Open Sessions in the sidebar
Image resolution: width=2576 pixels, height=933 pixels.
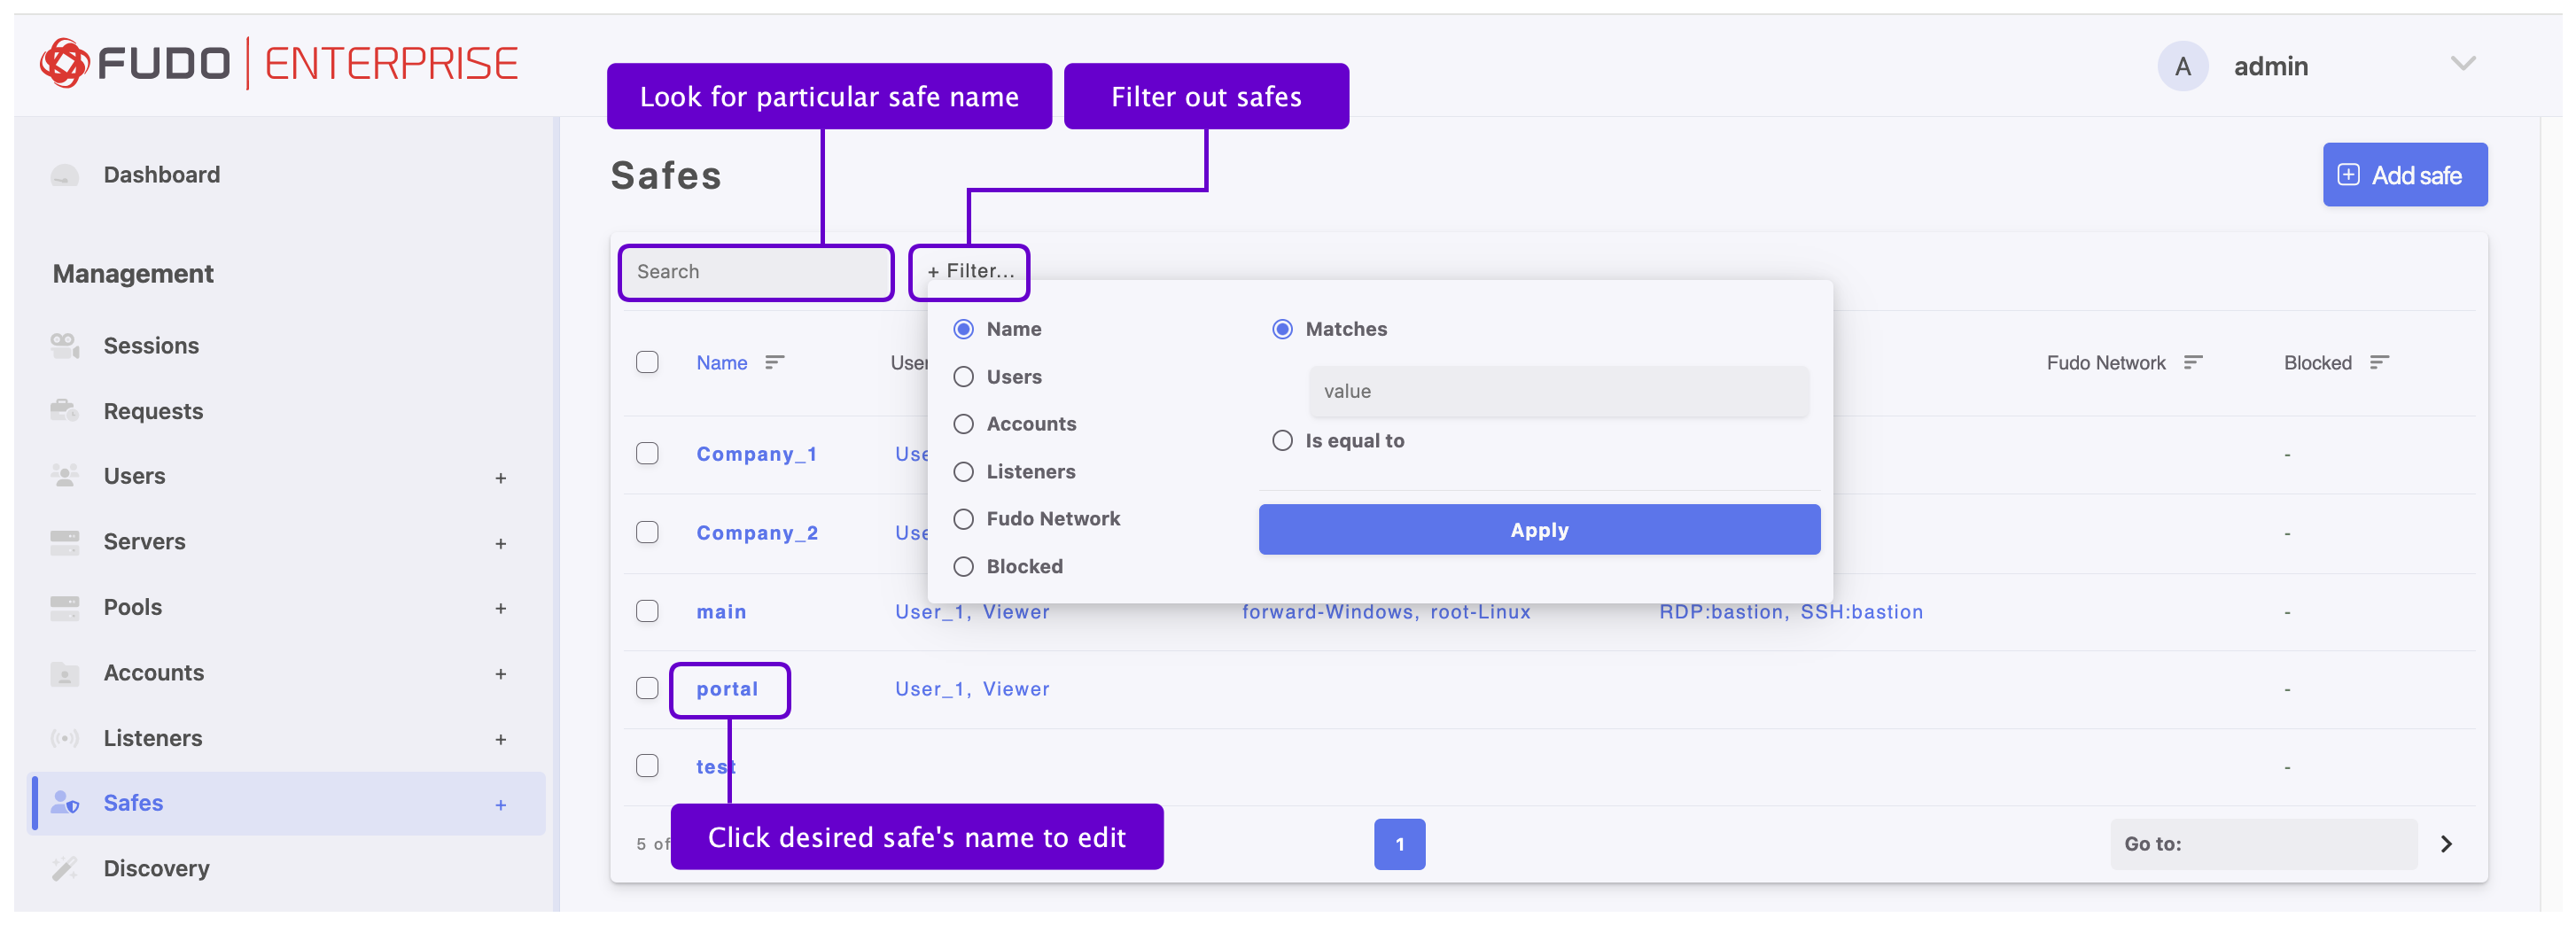(151, 346)
